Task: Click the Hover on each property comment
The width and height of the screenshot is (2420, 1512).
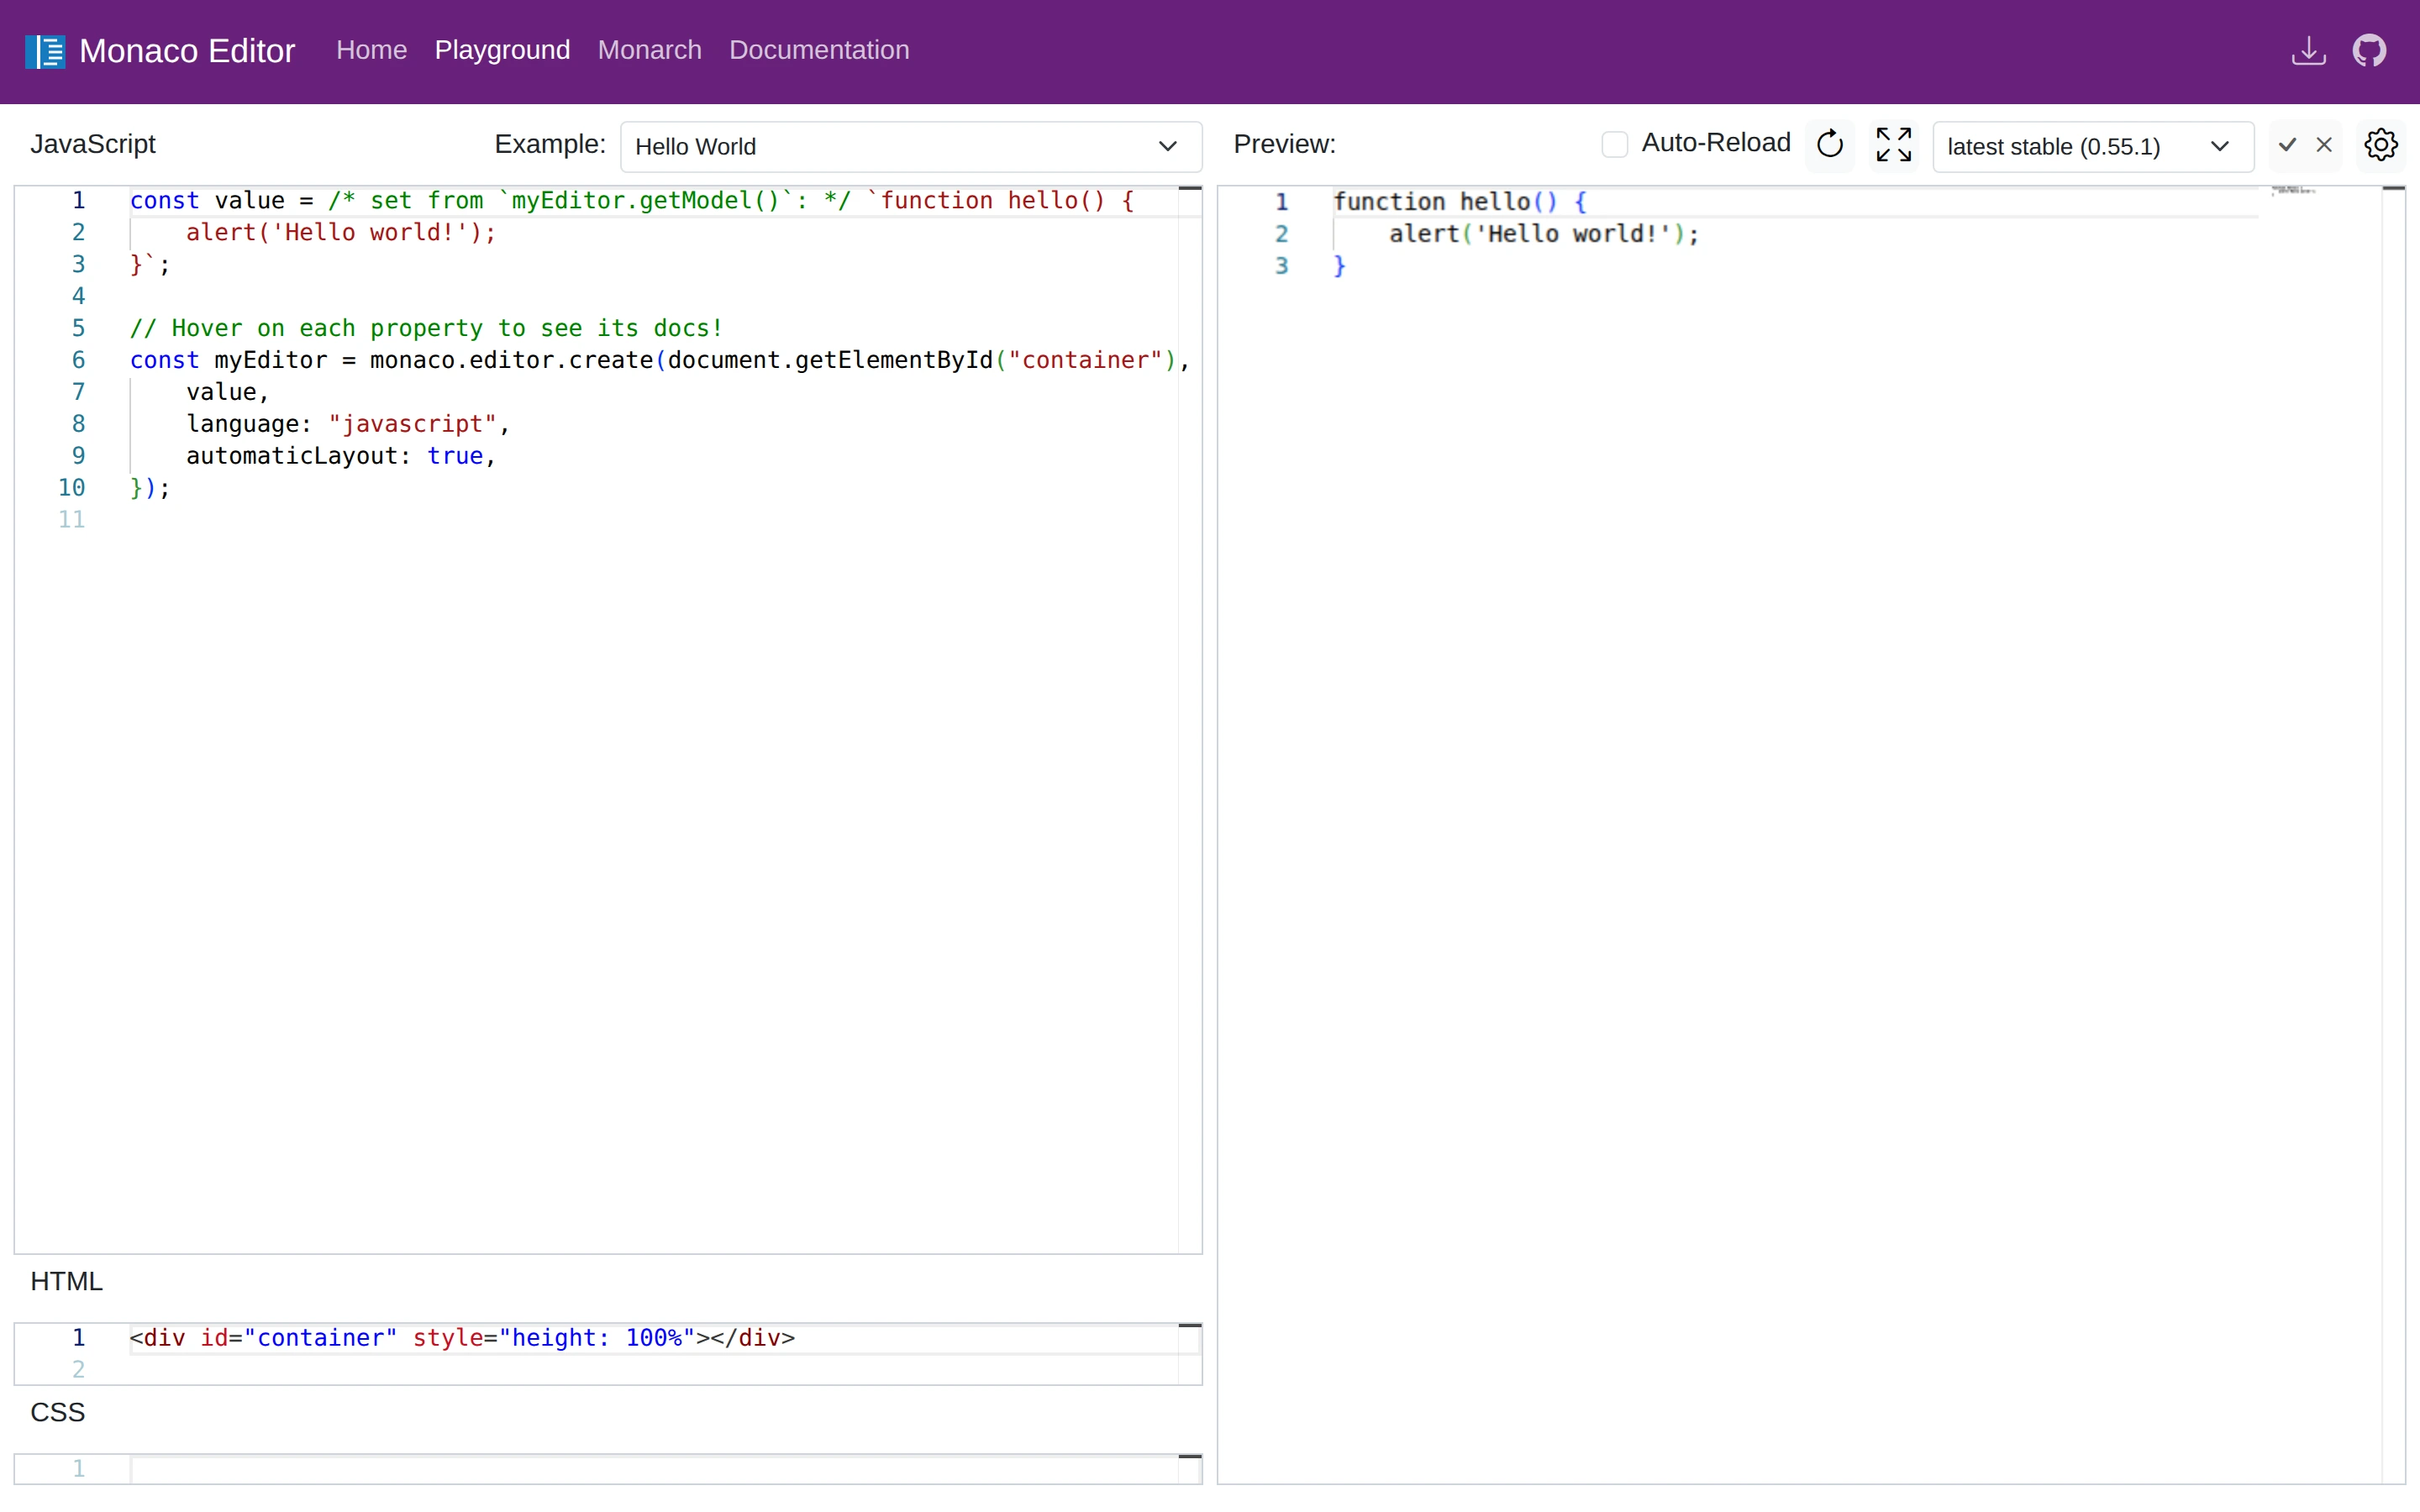Action: tap(426, 328)
